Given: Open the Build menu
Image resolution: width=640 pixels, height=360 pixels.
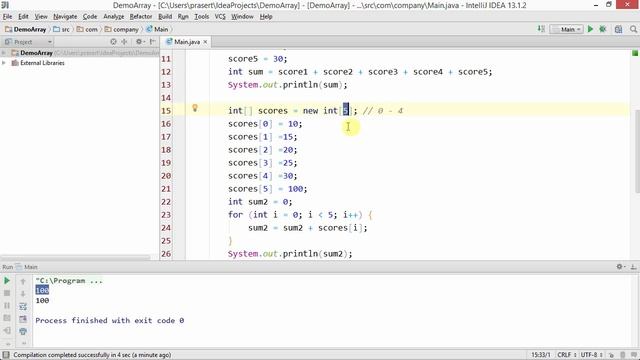Looking at the screenshot, I should [x=165, y=17].
